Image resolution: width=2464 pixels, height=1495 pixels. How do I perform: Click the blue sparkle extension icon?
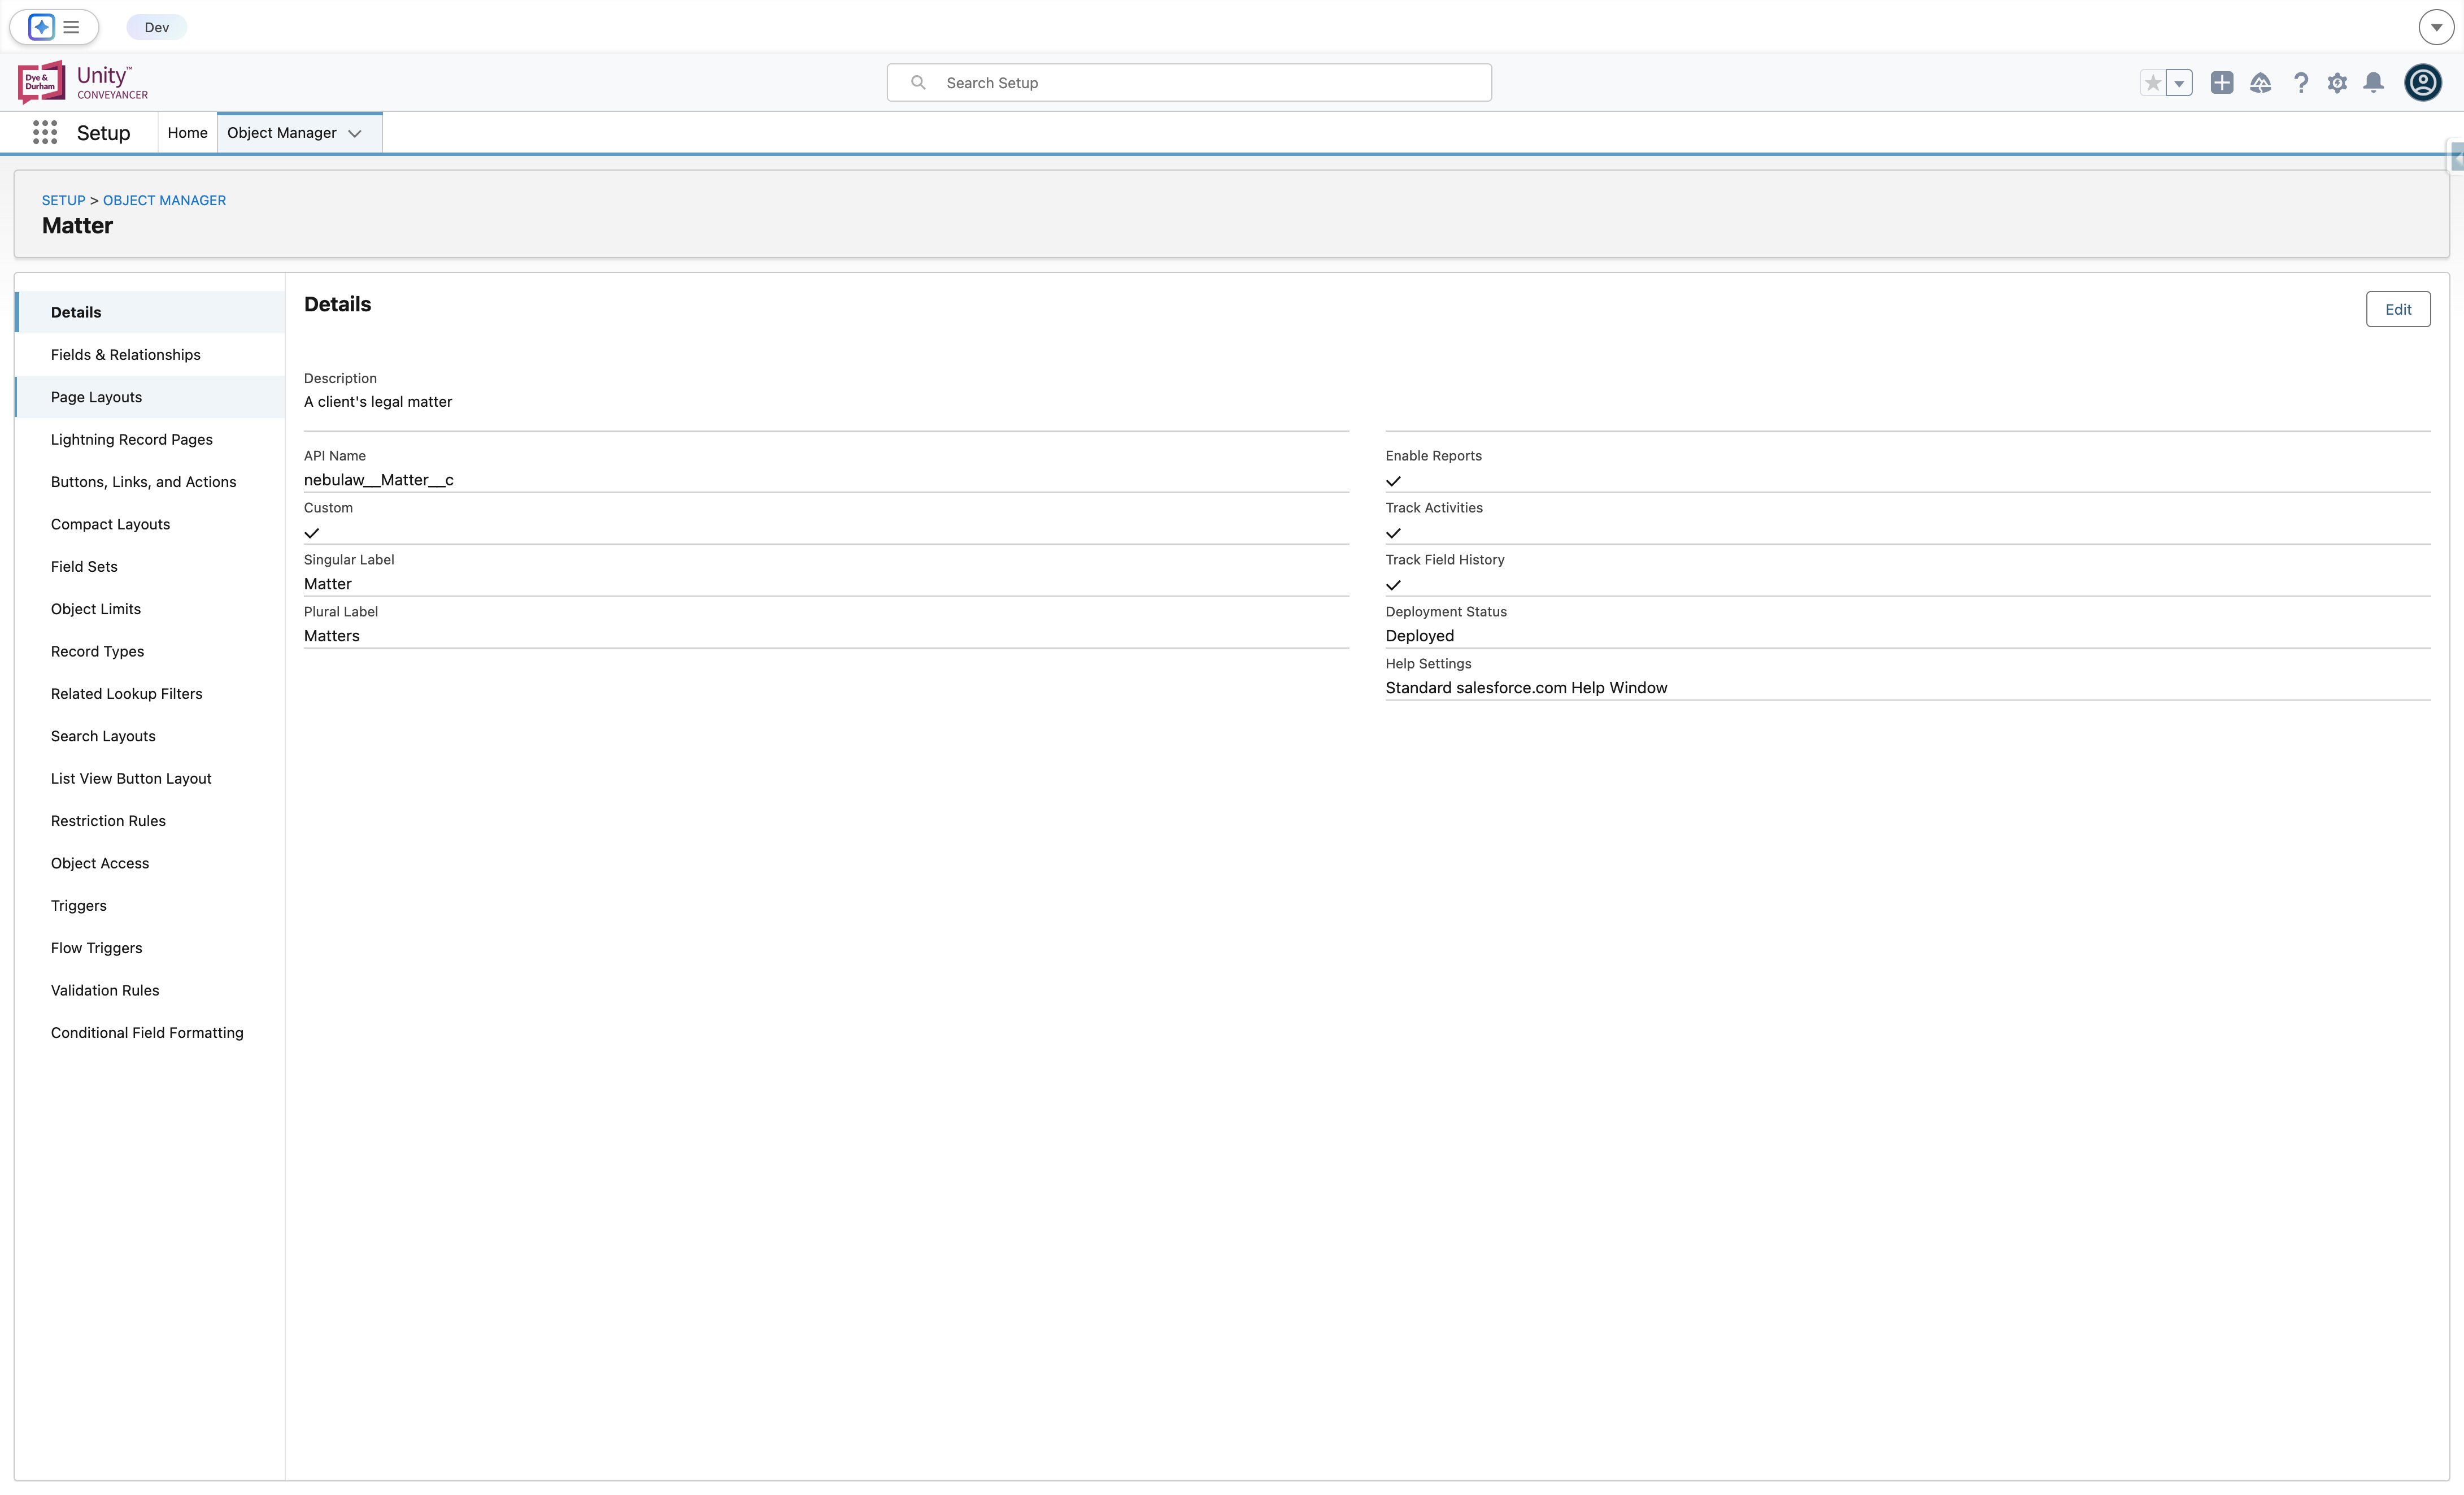(x=41, y=27)
